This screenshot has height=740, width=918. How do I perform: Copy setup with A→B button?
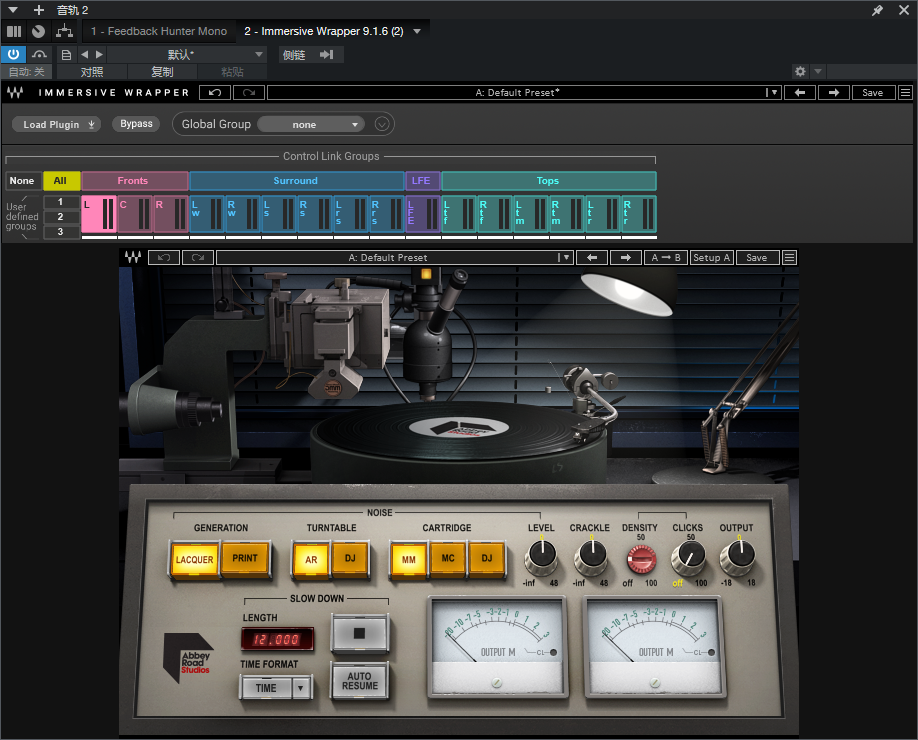click(666, 258)
